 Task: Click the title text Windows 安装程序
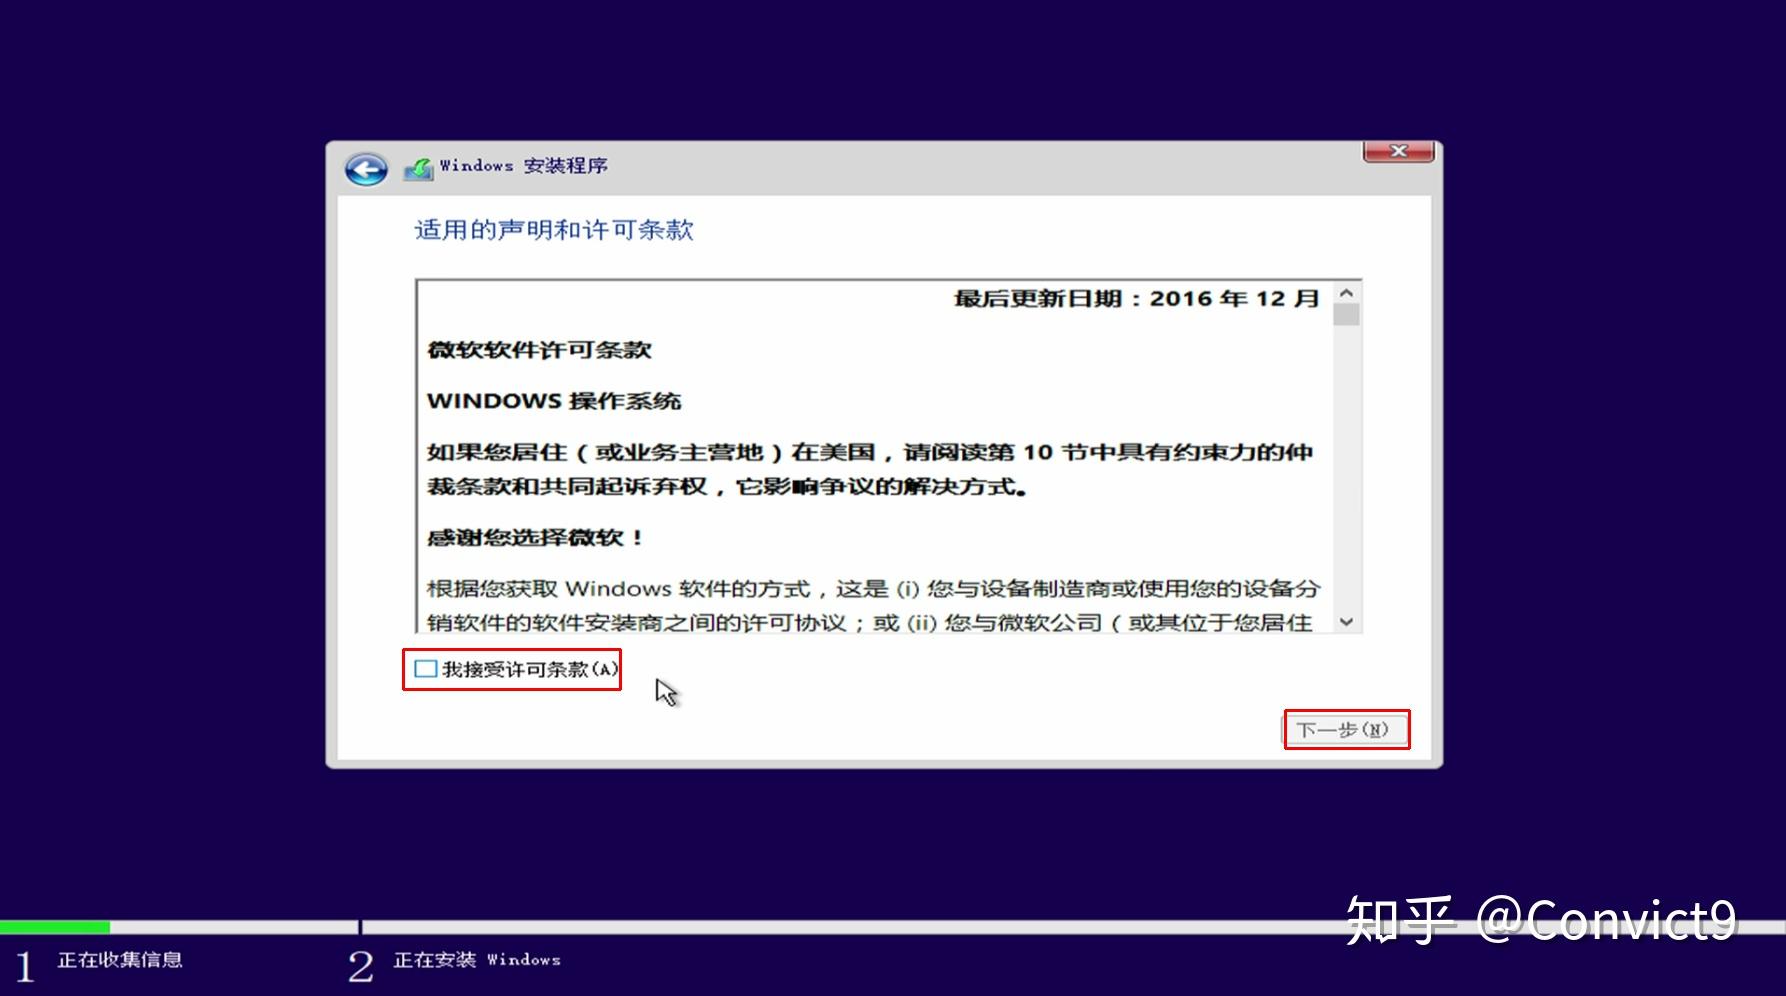(524, 166)
